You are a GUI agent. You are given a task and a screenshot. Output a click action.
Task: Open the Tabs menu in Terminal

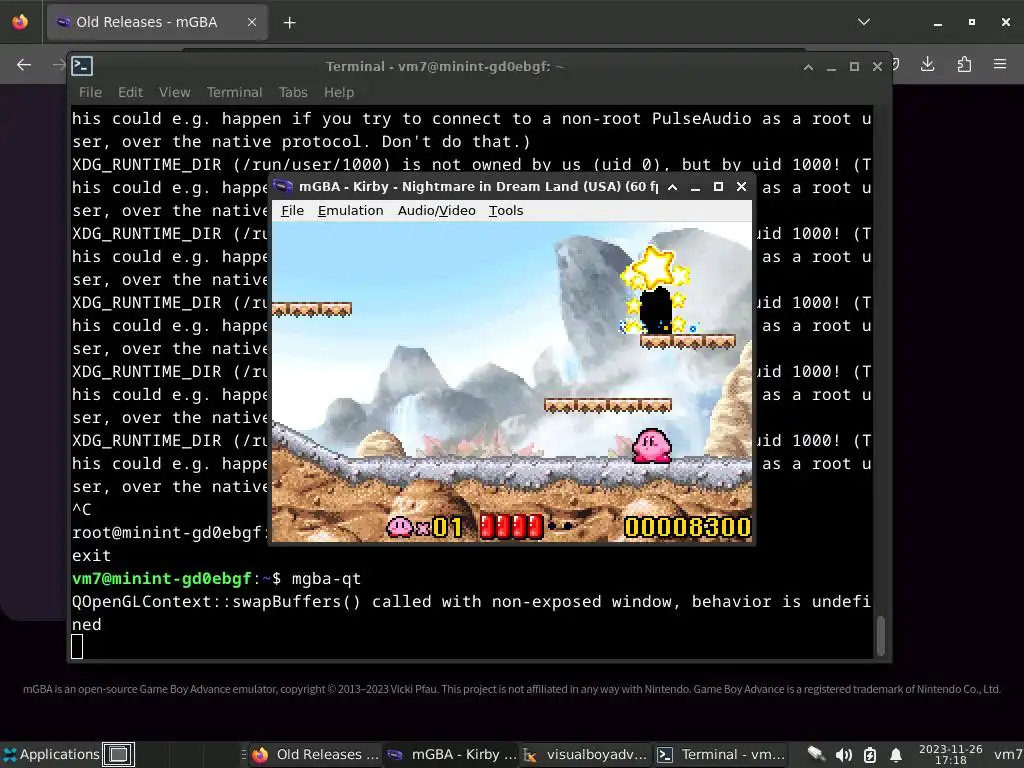293,92
